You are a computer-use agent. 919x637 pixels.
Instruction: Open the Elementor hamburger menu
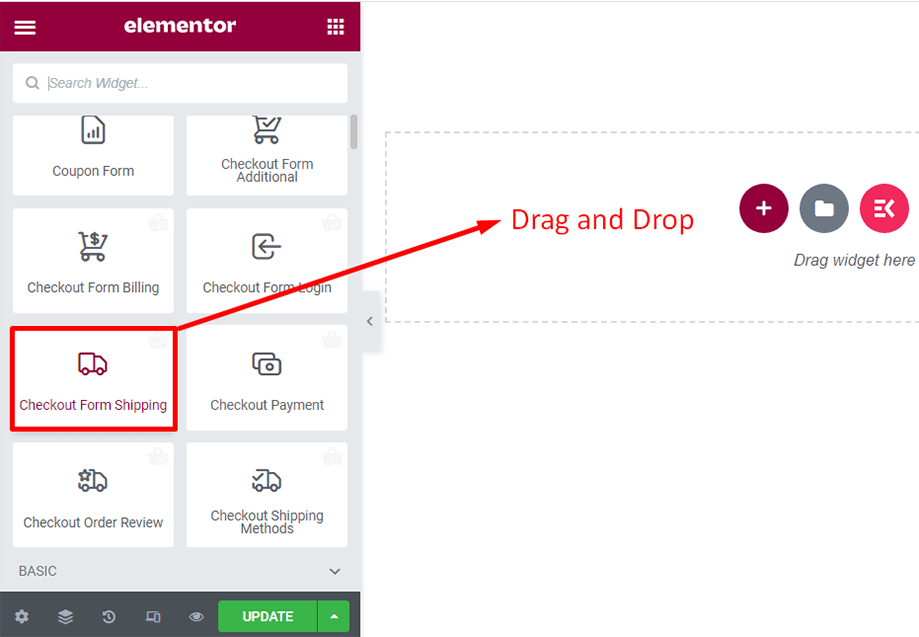(x=25, y=27)
